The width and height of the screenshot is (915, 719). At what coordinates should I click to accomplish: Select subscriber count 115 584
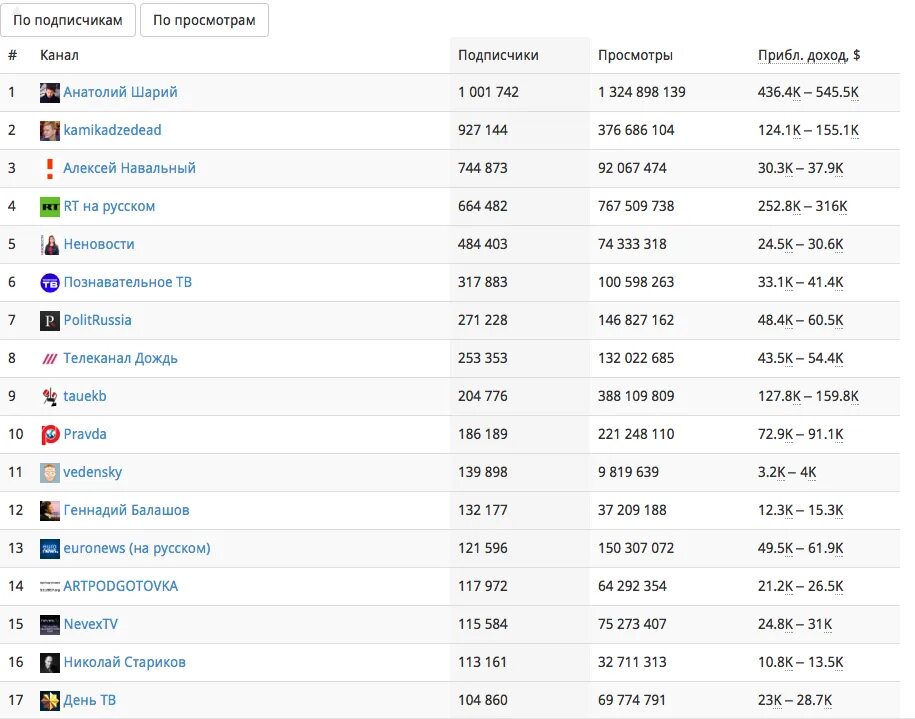(x=482, y=624)
